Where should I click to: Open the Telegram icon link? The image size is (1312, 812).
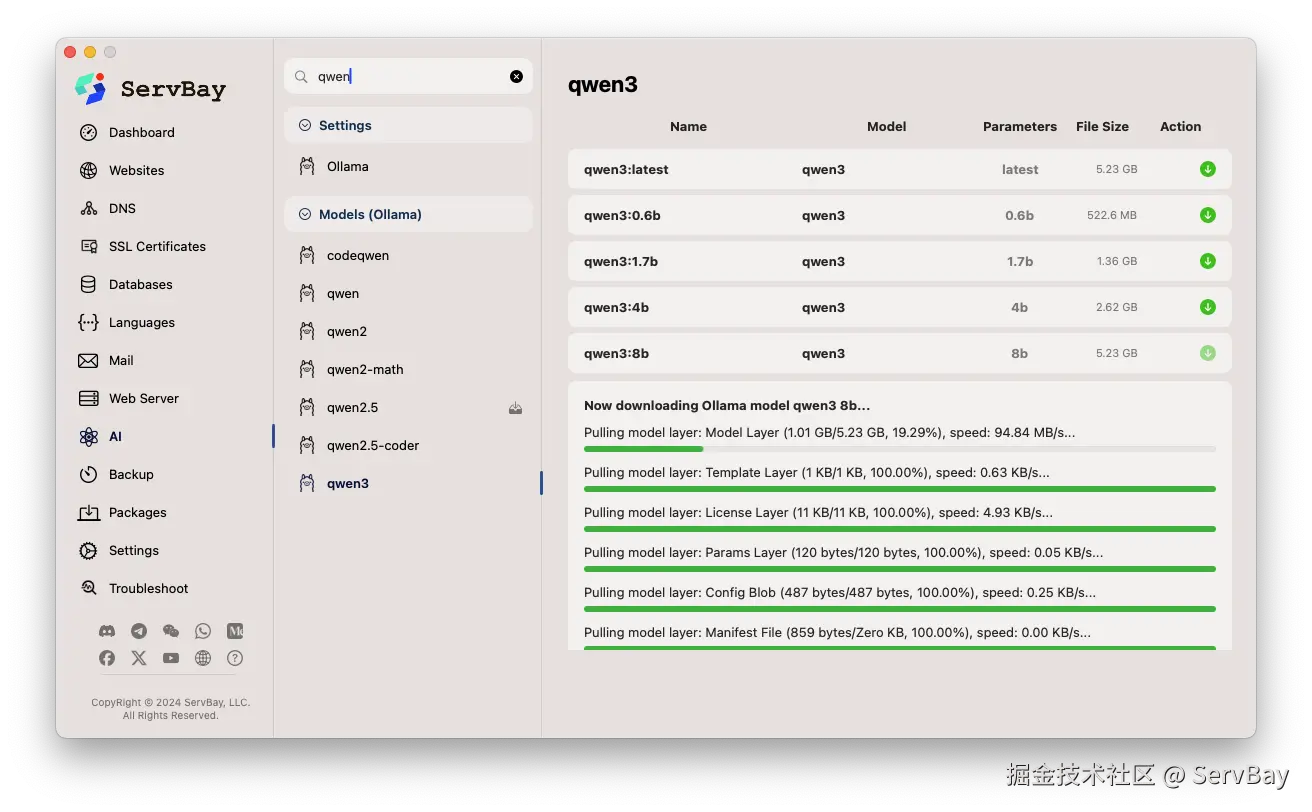[139, 631]
